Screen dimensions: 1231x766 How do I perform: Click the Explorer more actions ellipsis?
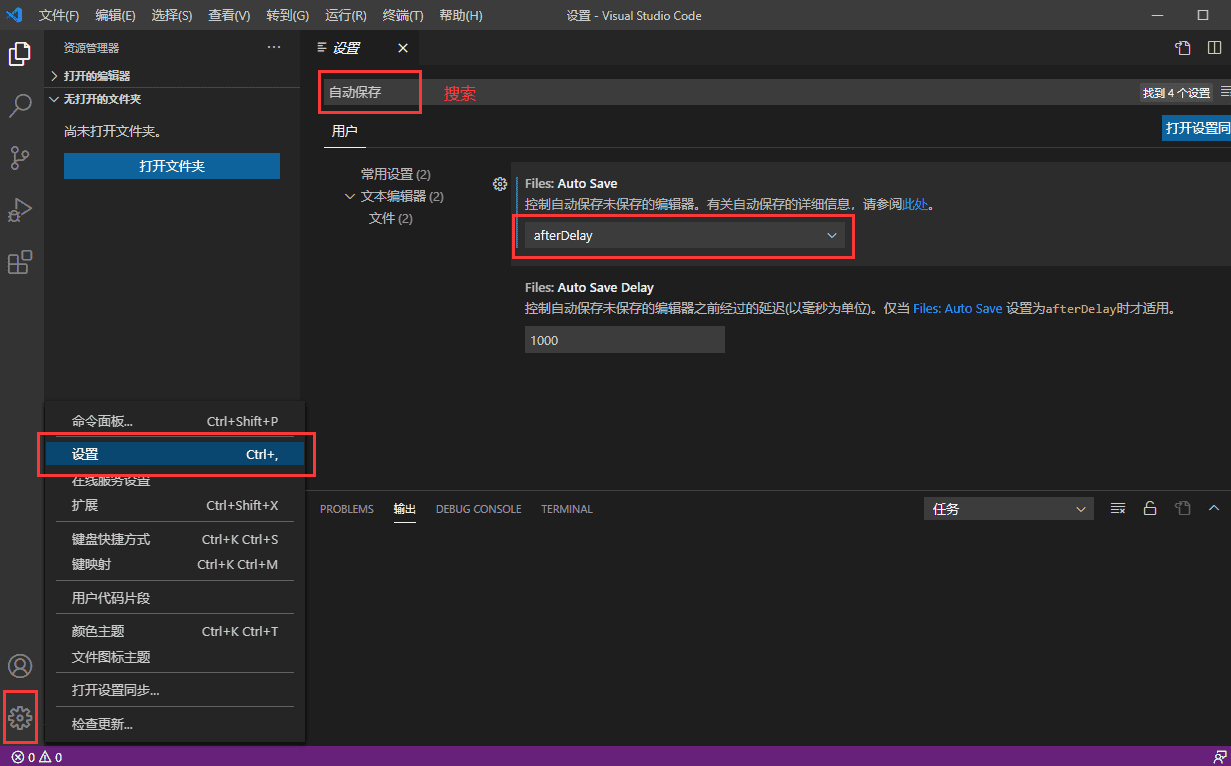tap(274, 47)
